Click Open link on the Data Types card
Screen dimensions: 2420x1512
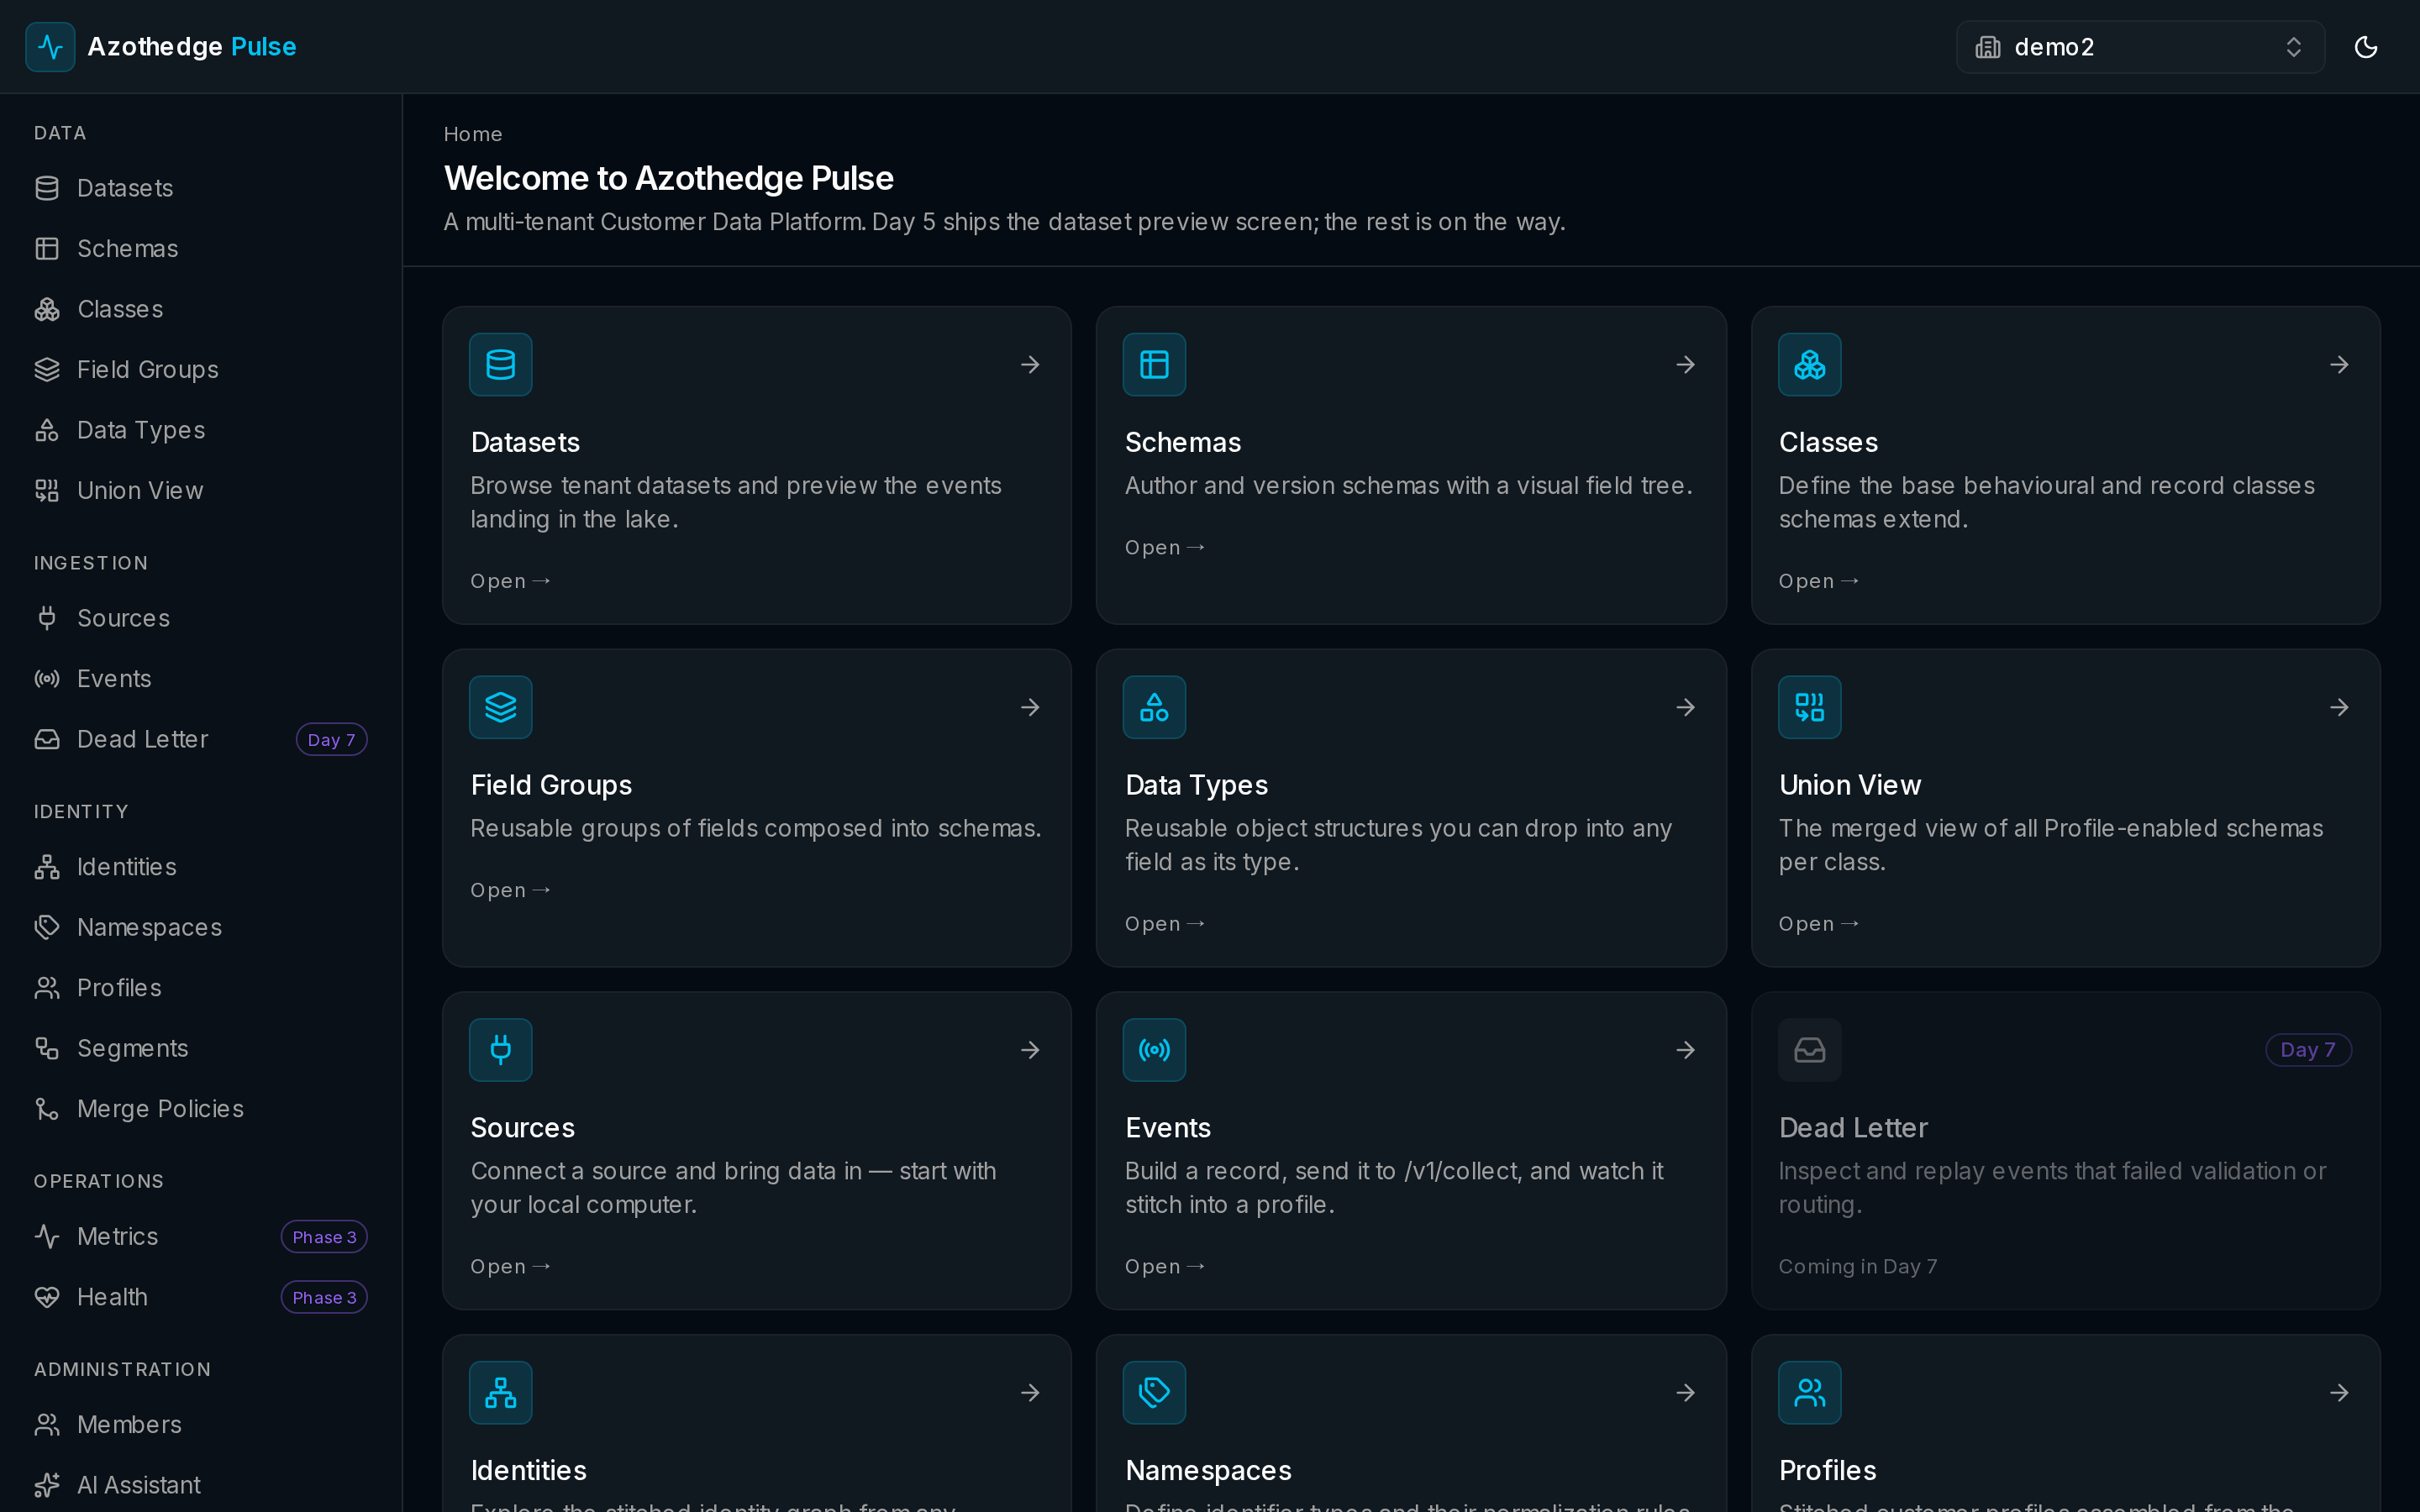(1165, 924)
